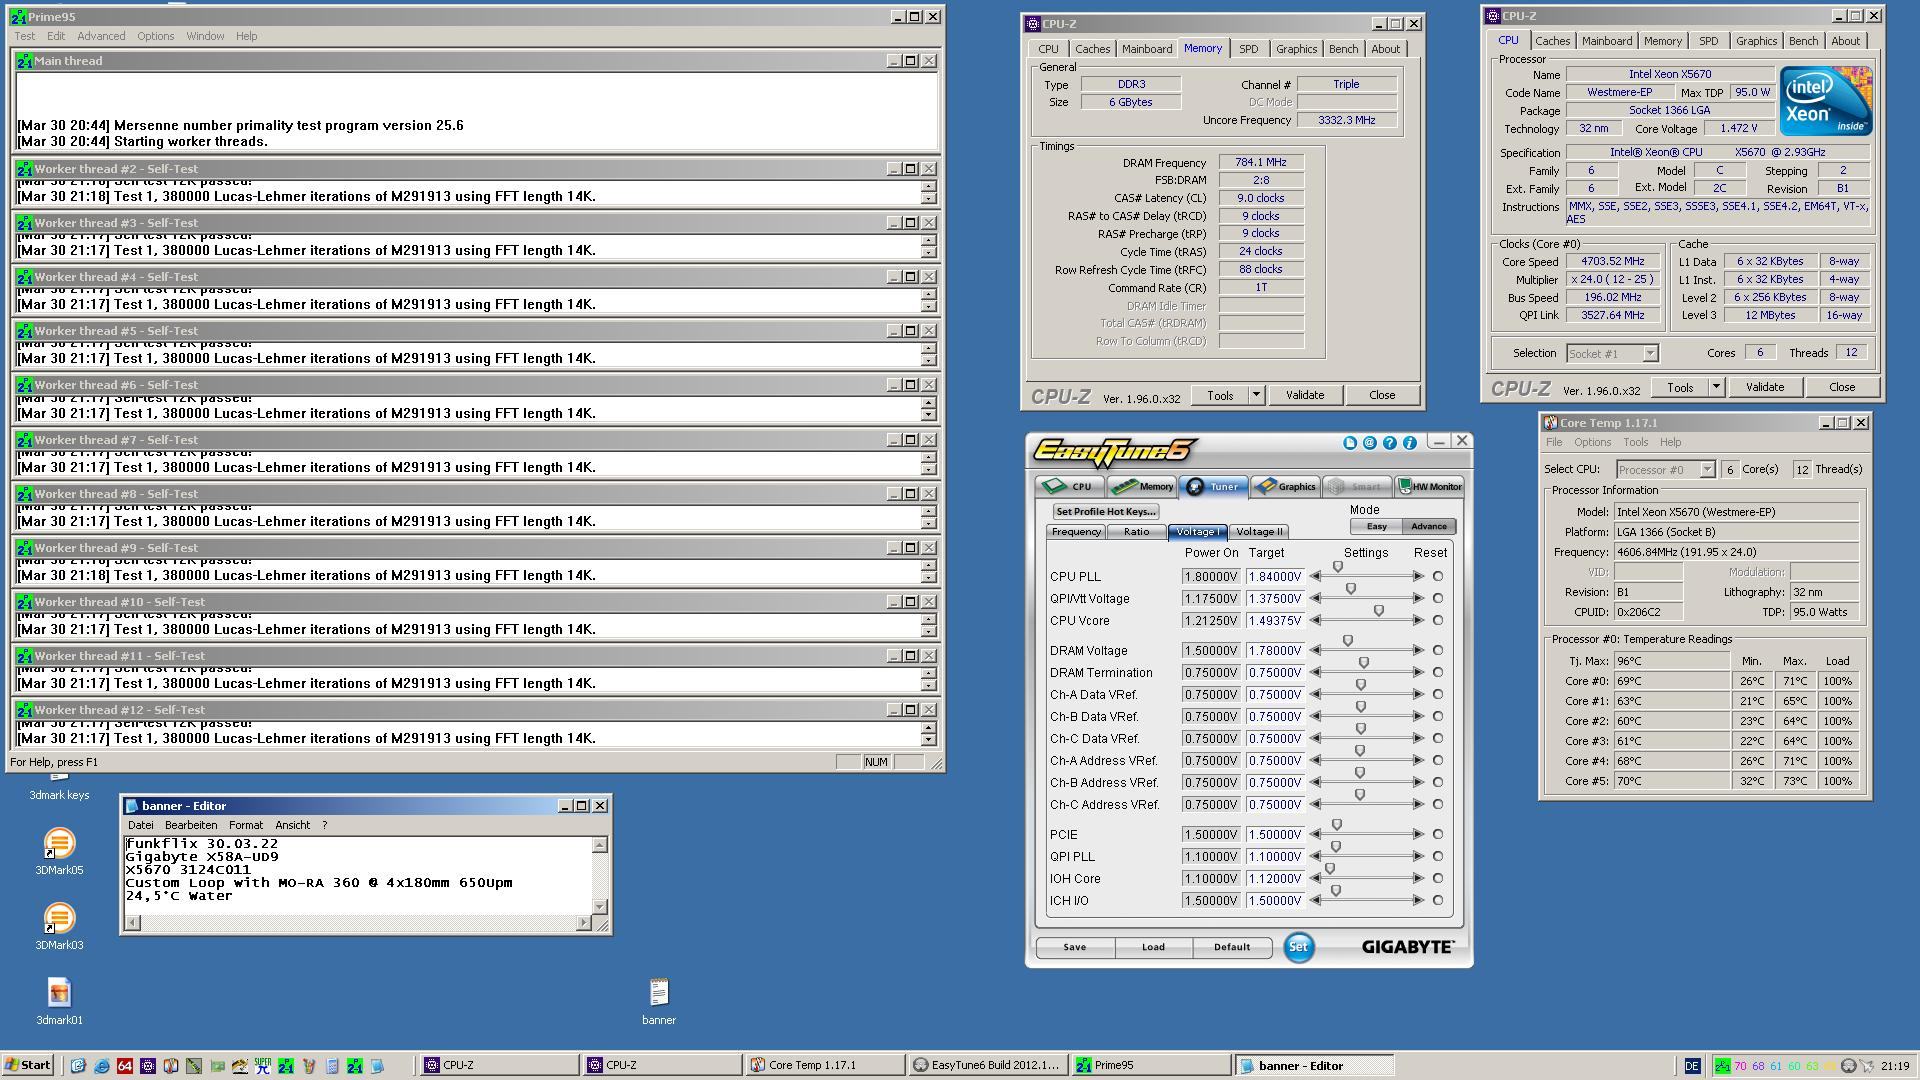
Task: Open the Tools dropdown arrow in CPU-Z CPU window
Action: 1716,387
